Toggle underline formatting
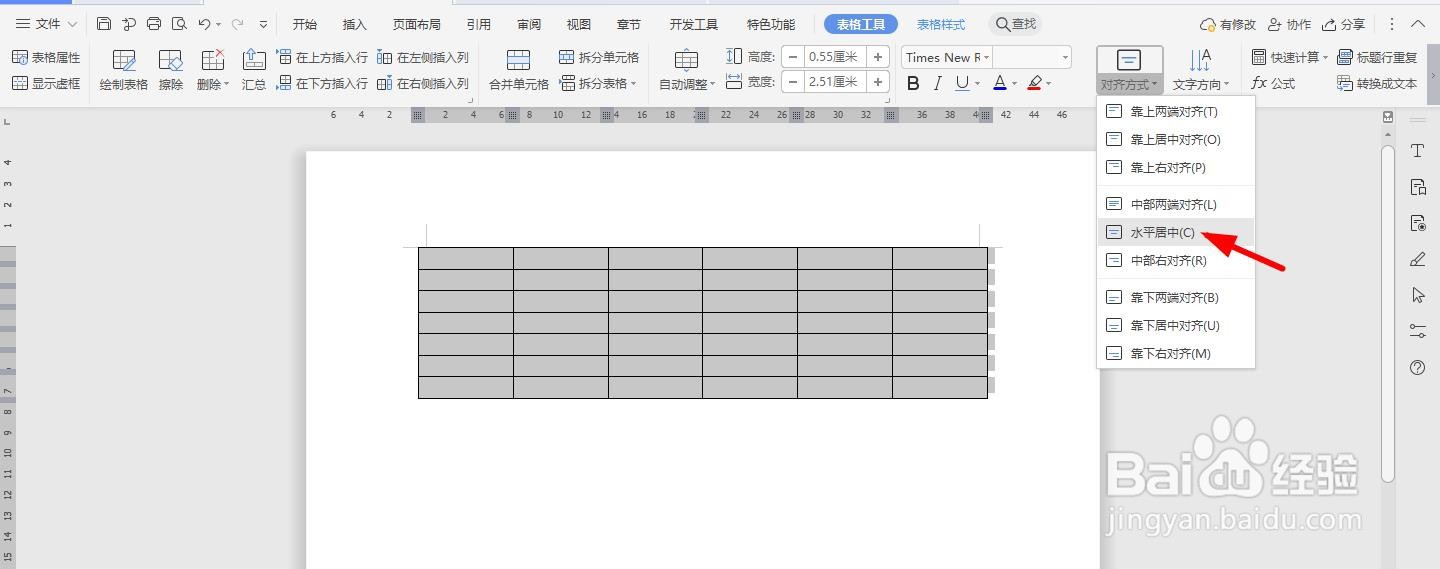 962,83
